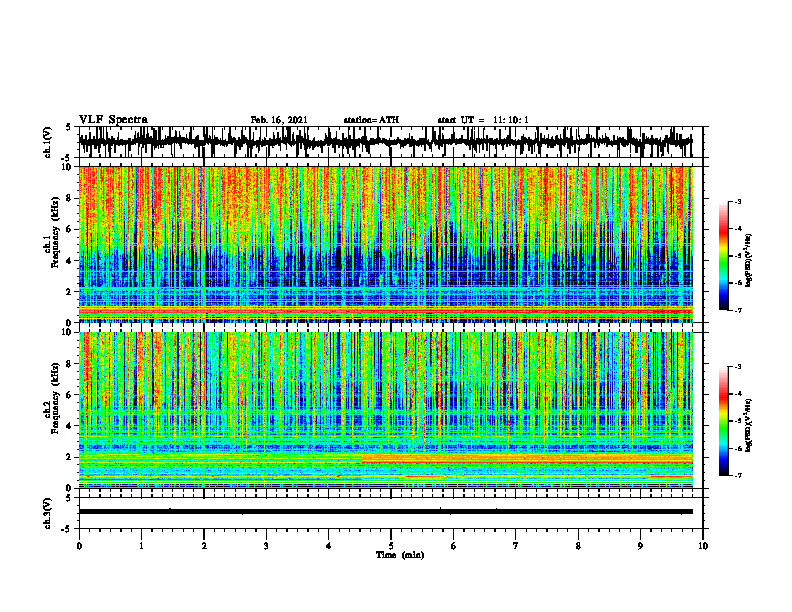Click the "VLF Spectra" plot title
The height and width of the screenshot is (612, 792).
(x=113, y=120)
